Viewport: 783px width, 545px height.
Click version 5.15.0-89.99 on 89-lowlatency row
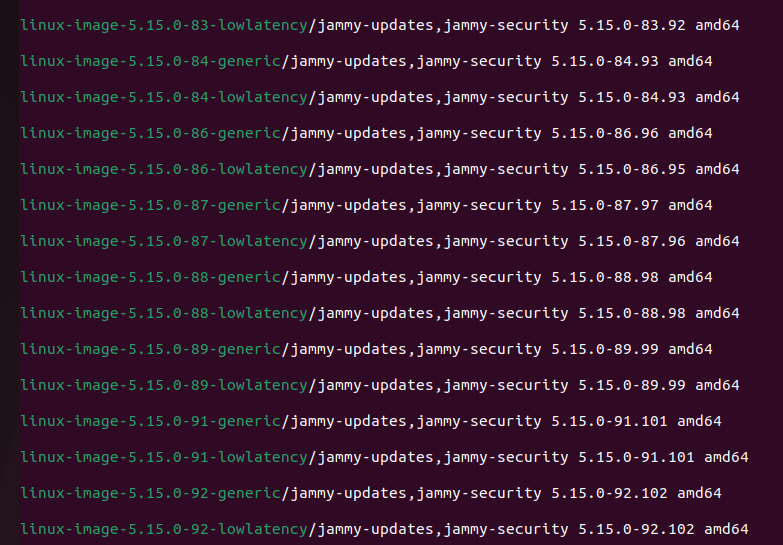(632, 385)
